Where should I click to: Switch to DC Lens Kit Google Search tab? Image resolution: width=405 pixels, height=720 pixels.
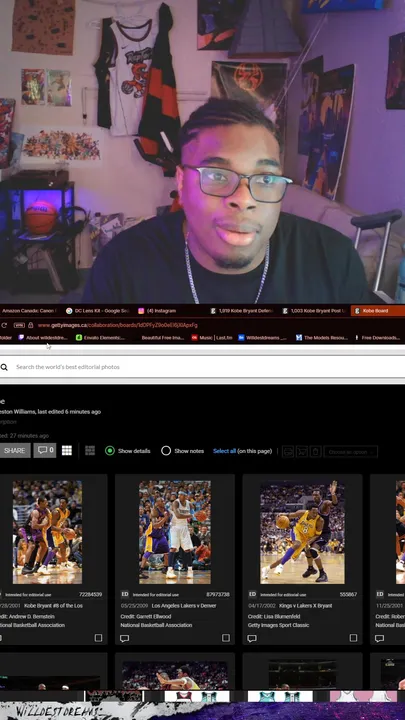(98, 311)
